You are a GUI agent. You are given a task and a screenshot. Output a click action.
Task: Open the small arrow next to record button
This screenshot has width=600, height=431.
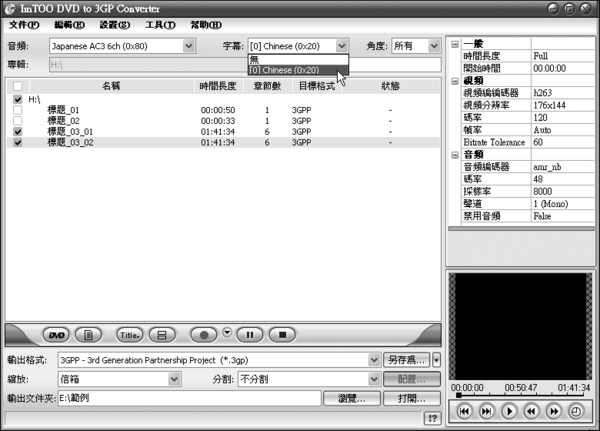coord(227,332)
